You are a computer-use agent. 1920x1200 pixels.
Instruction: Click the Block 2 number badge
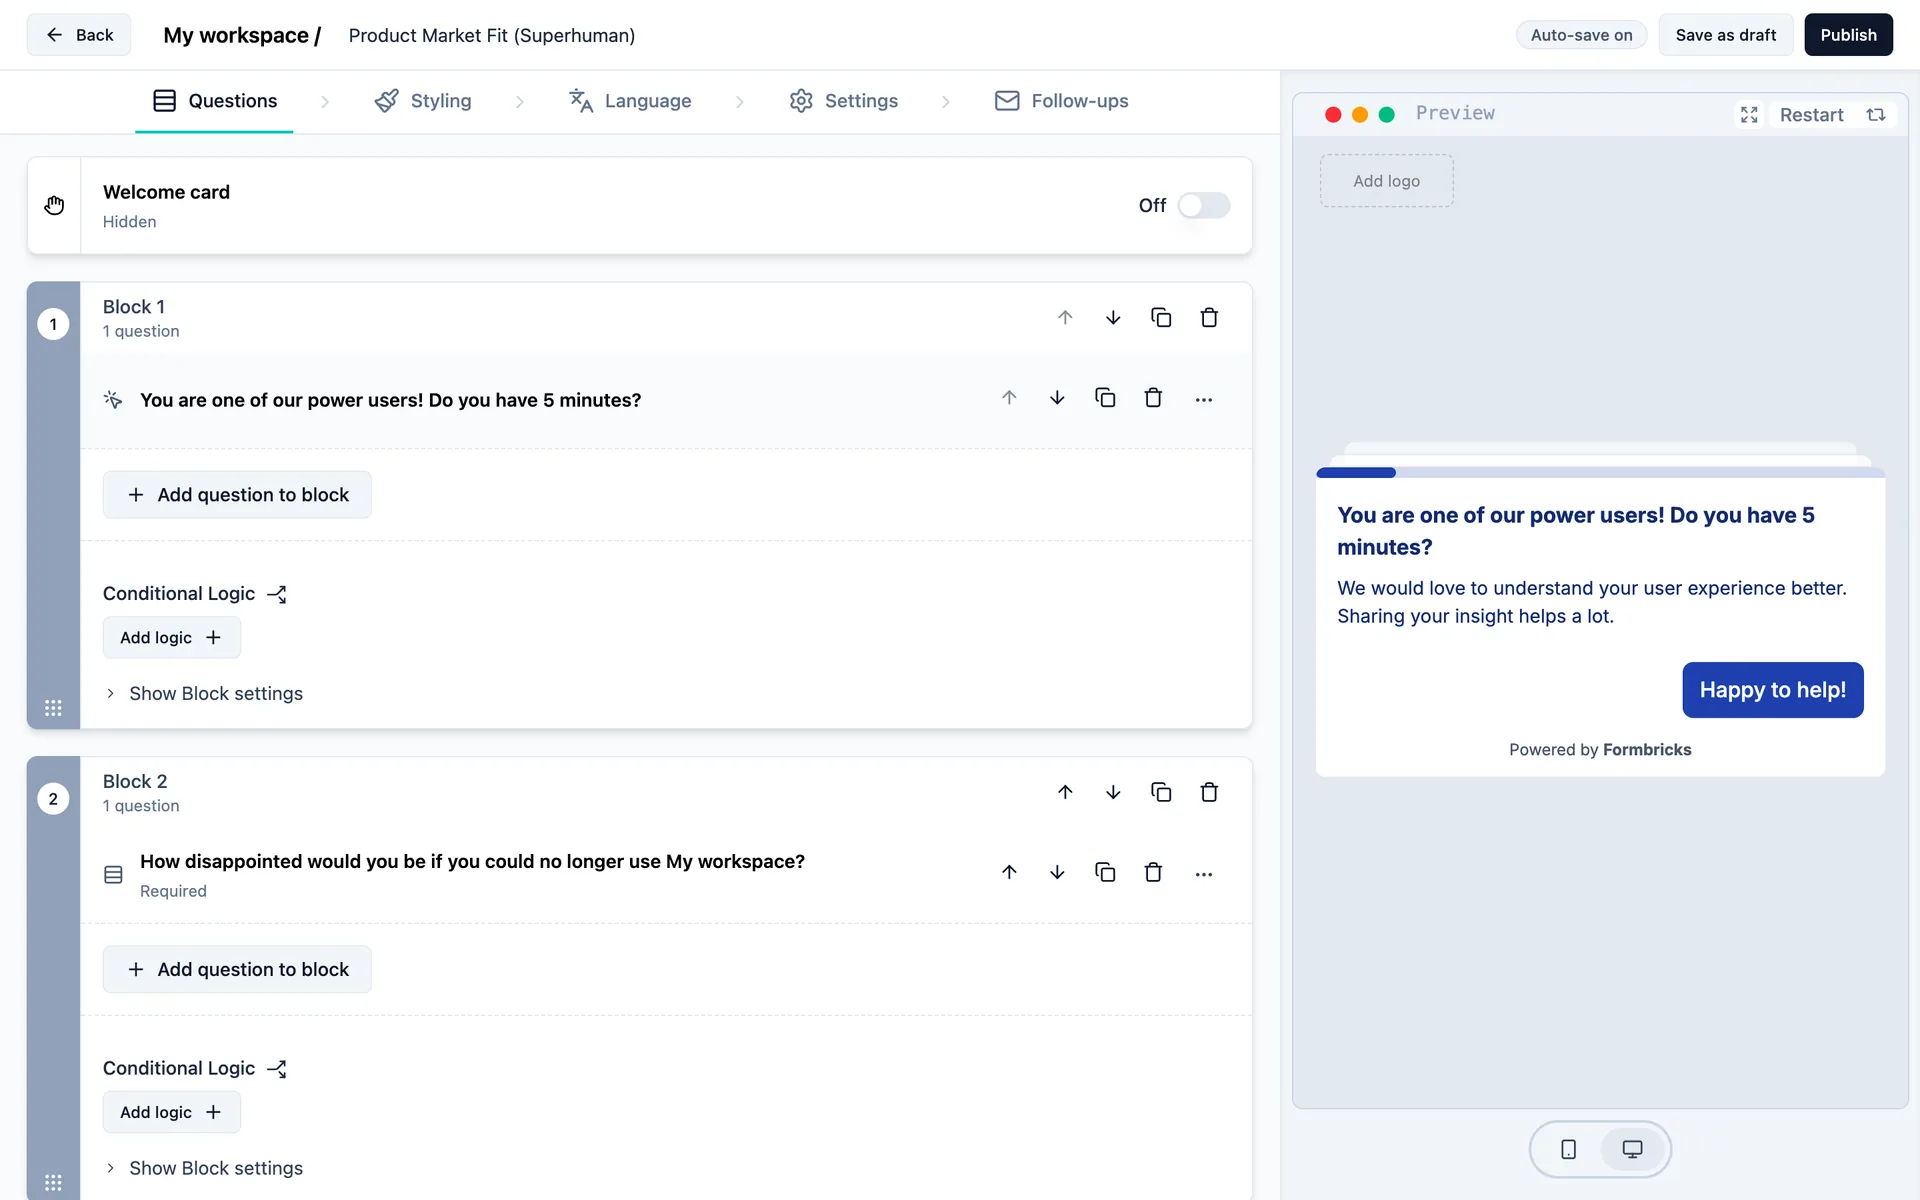coord(53,799)
